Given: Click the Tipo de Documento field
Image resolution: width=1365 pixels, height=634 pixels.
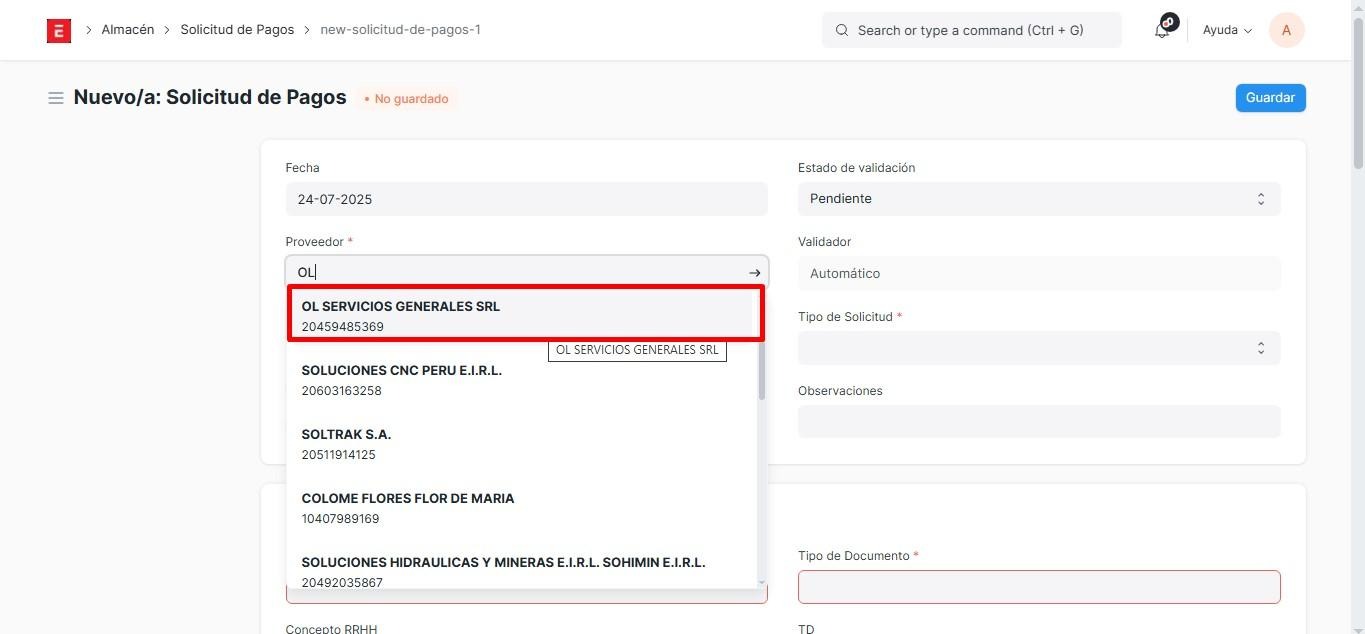Looking at the screenshot, I should click(1038, 587).
